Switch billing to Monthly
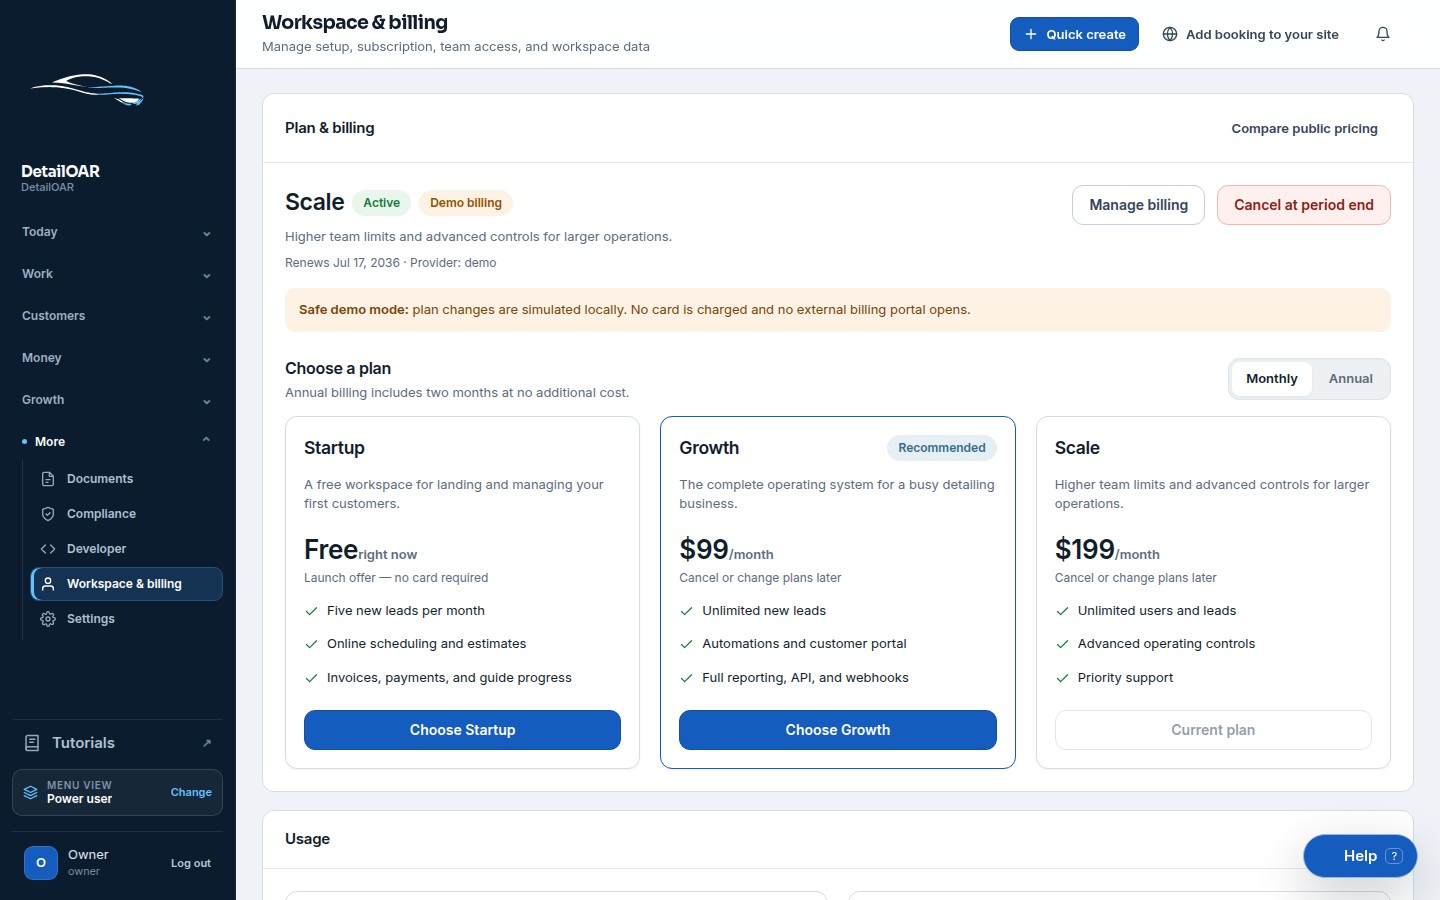 pos(1271,379)
